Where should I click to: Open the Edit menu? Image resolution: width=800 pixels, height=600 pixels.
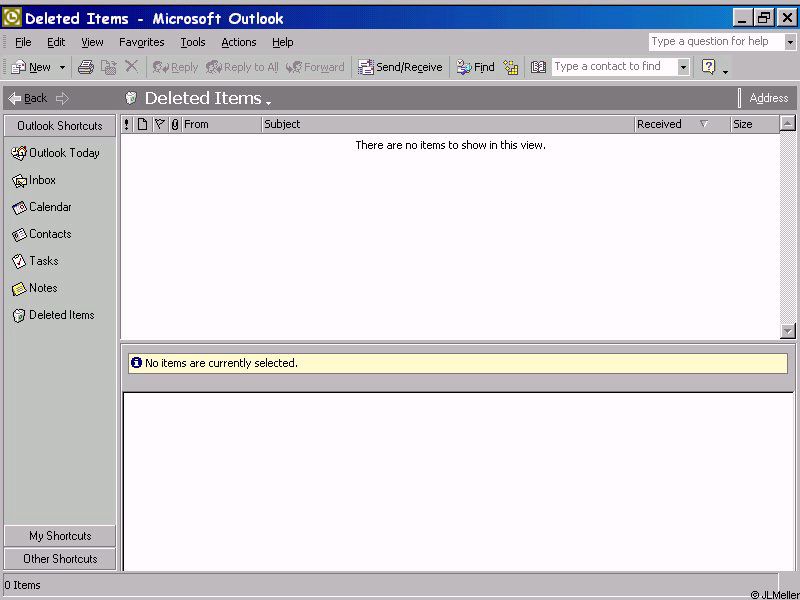pyautogui.click(x=56, y=42)
